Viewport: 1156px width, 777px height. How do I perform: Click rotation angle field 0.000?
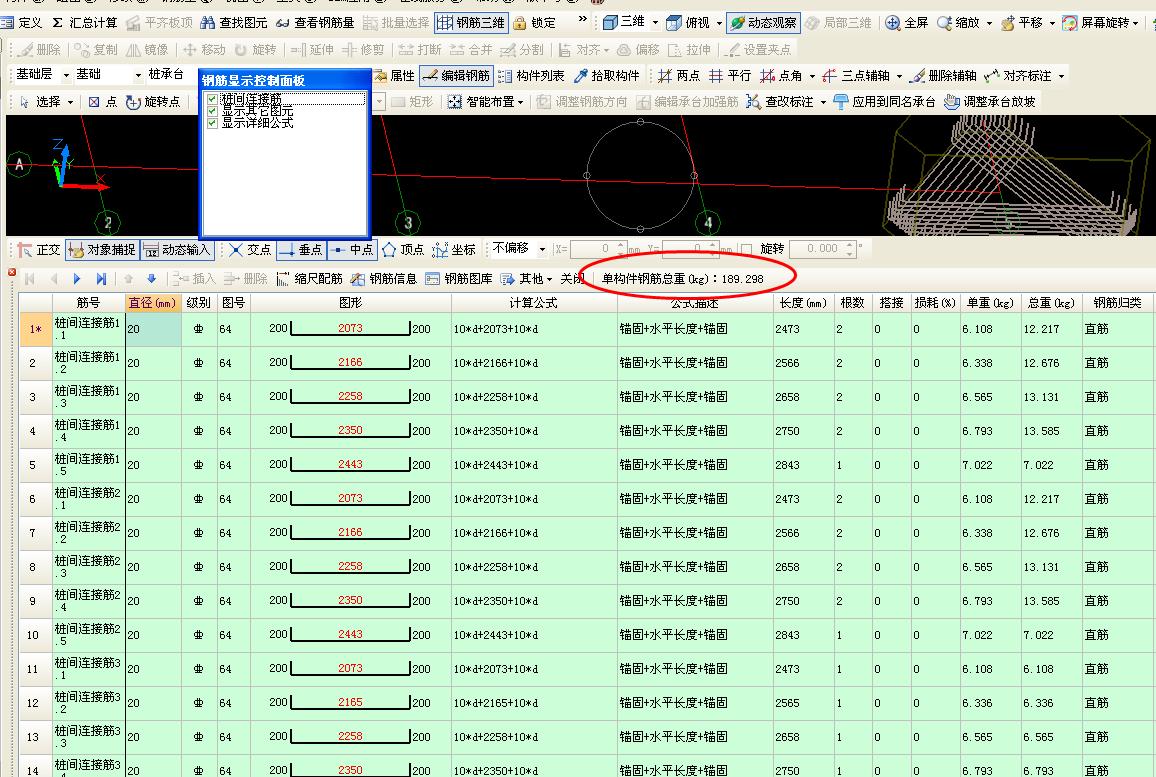click(822, 249)
